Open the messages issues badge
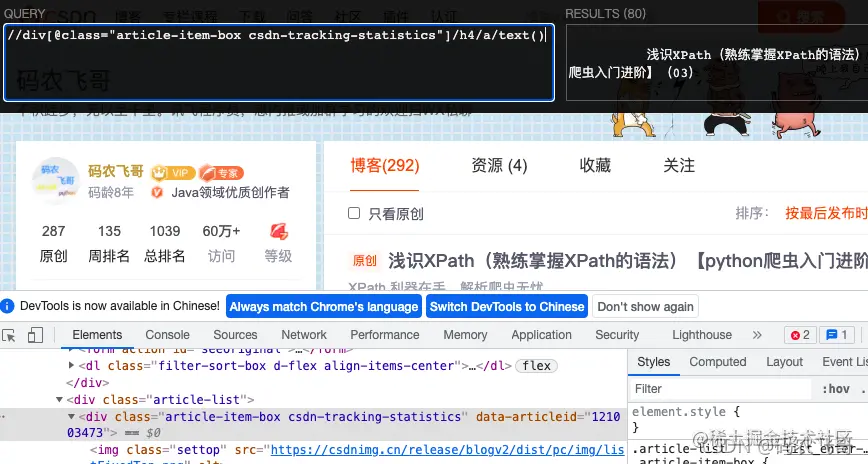This screenshot has width=868, height=464. coord(836,335)
